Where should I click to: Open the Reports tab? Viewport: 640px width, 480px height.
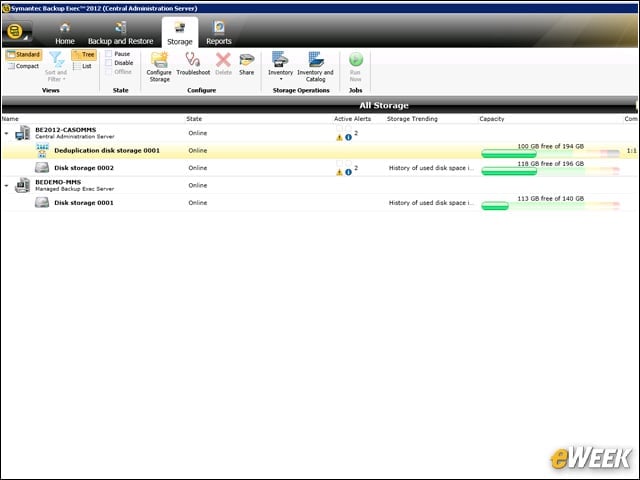tap(219, 33)
